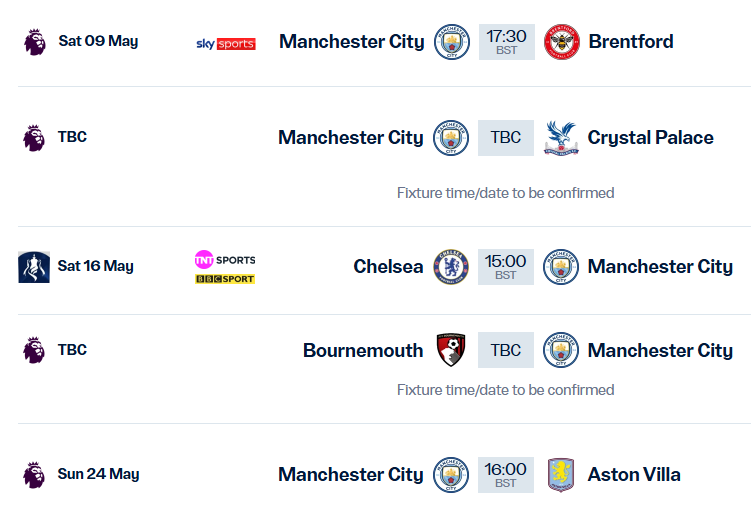Click the FA Cup competition icon

point(34,267)
